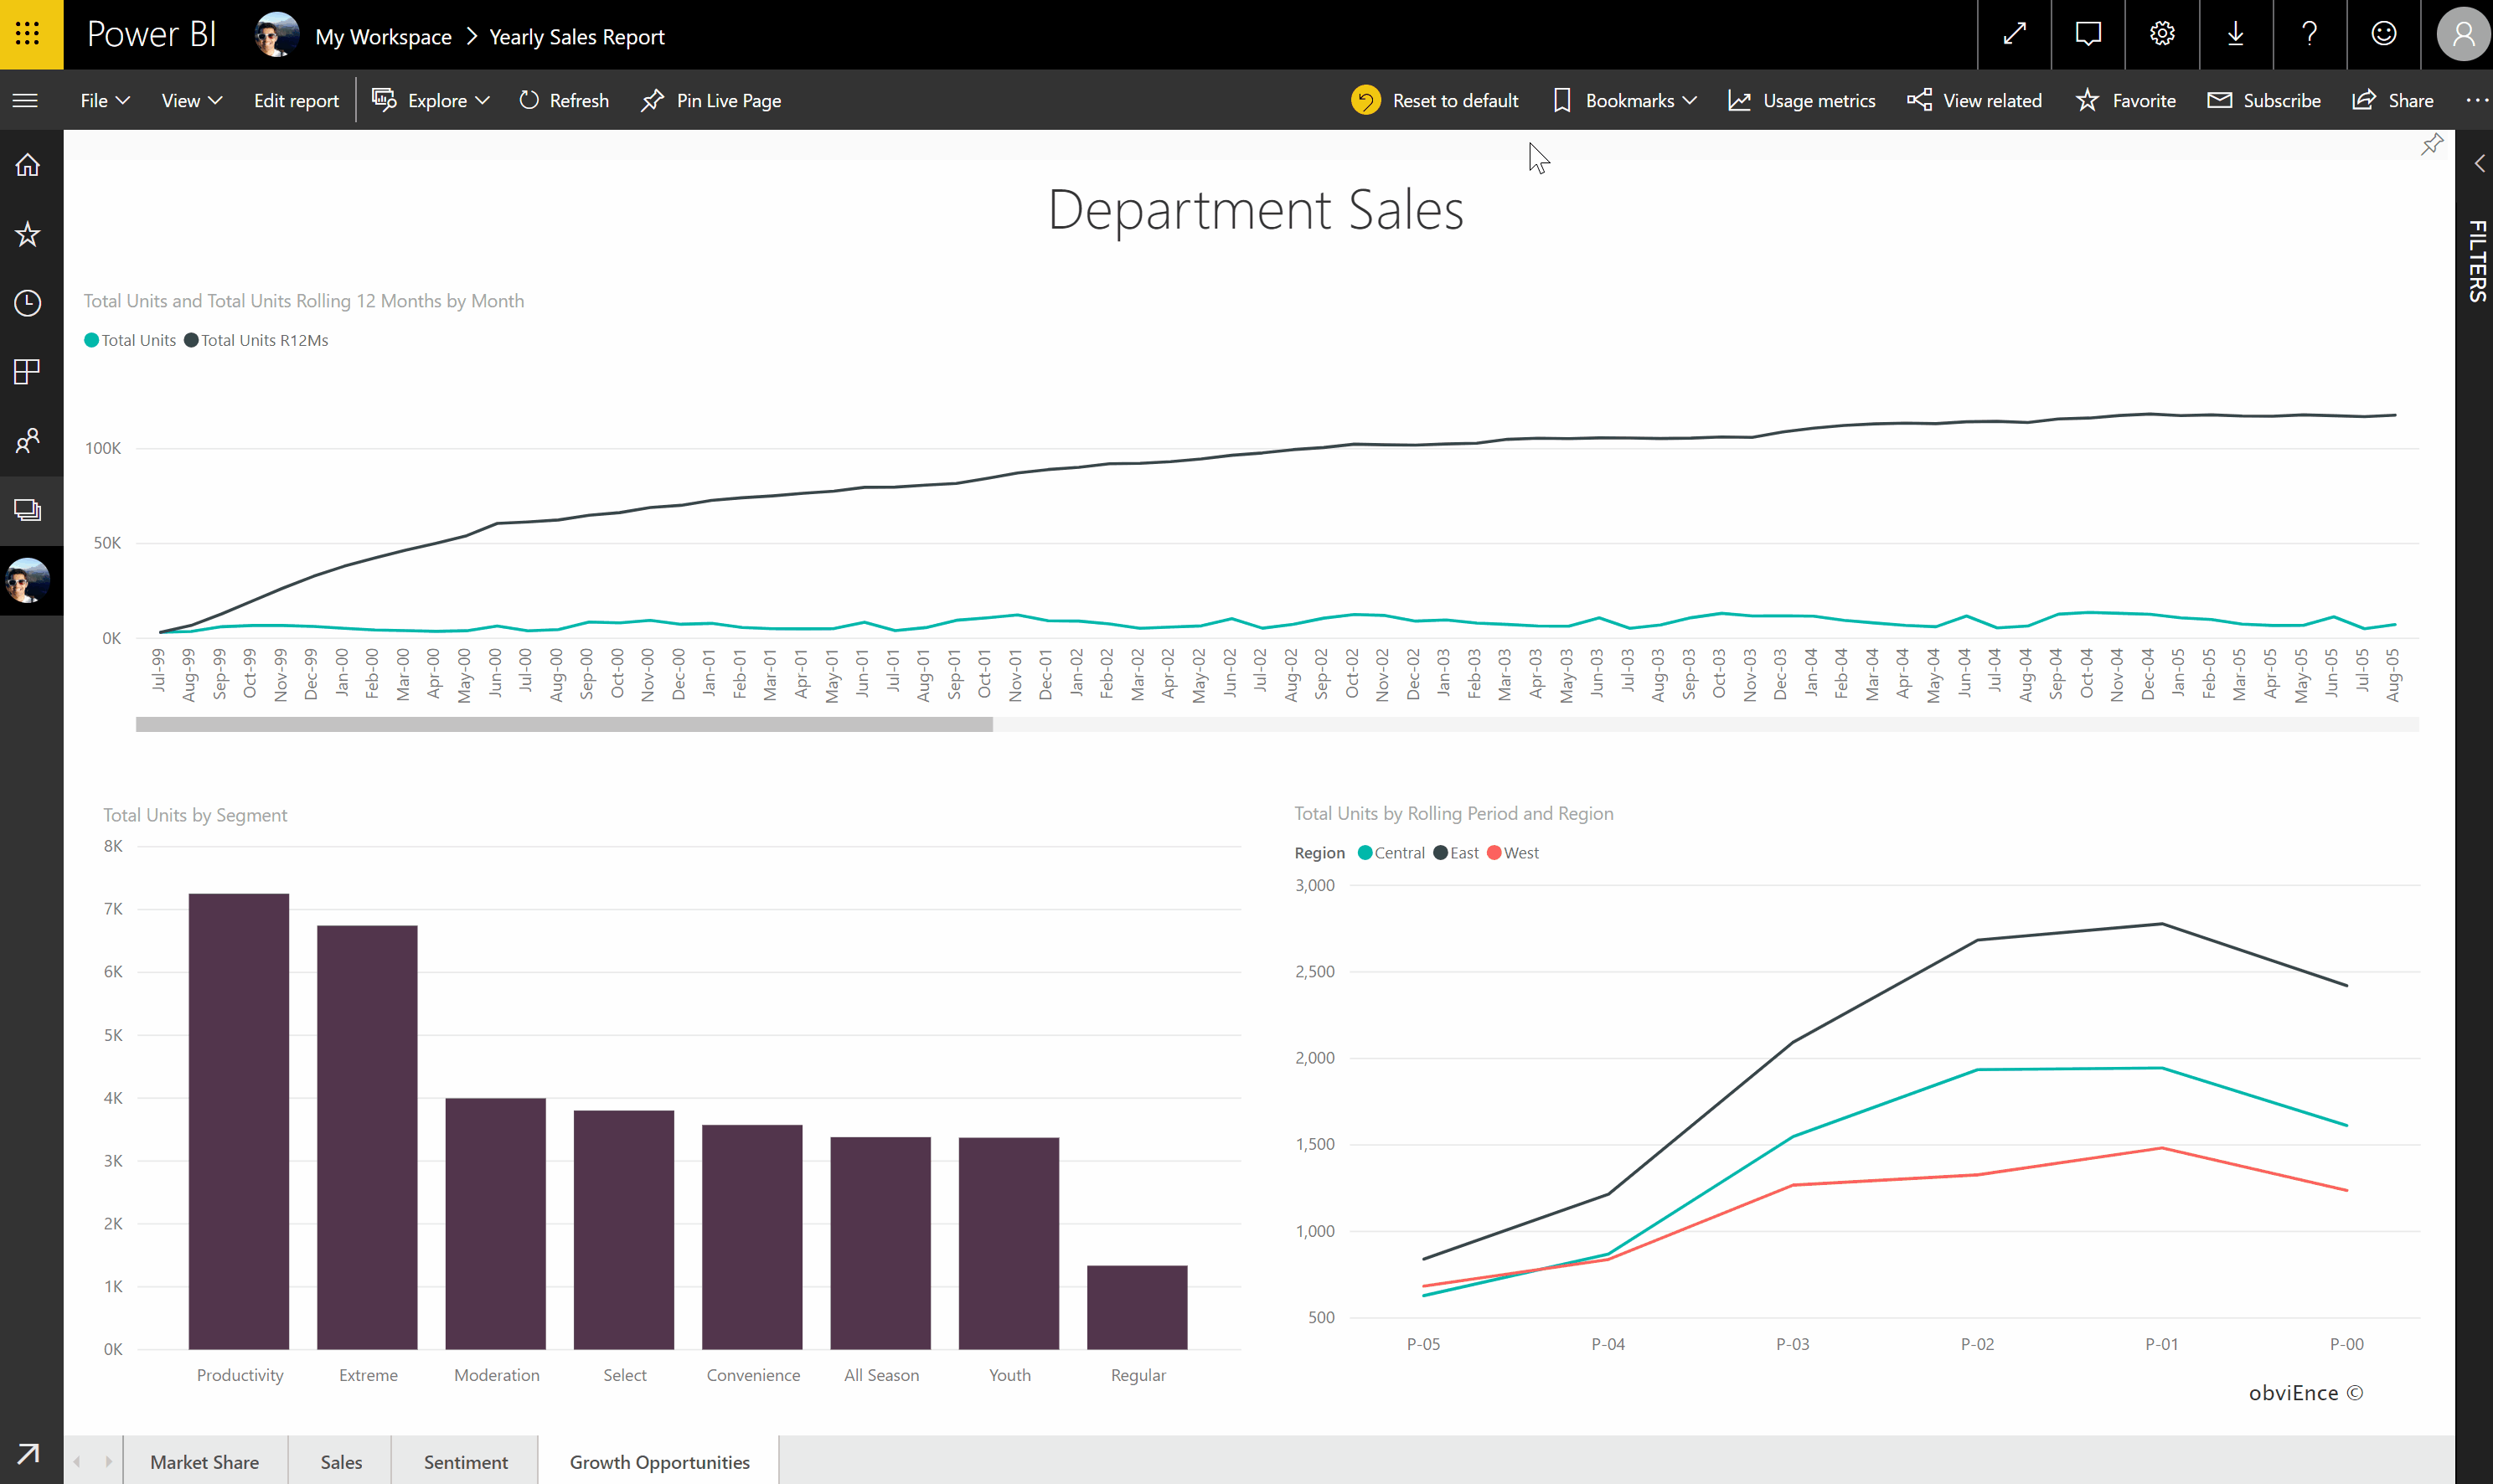Screen dimensions: 2493x1484
Task: Open Workspaces icon in left sidebar
Action: [28, 510]
